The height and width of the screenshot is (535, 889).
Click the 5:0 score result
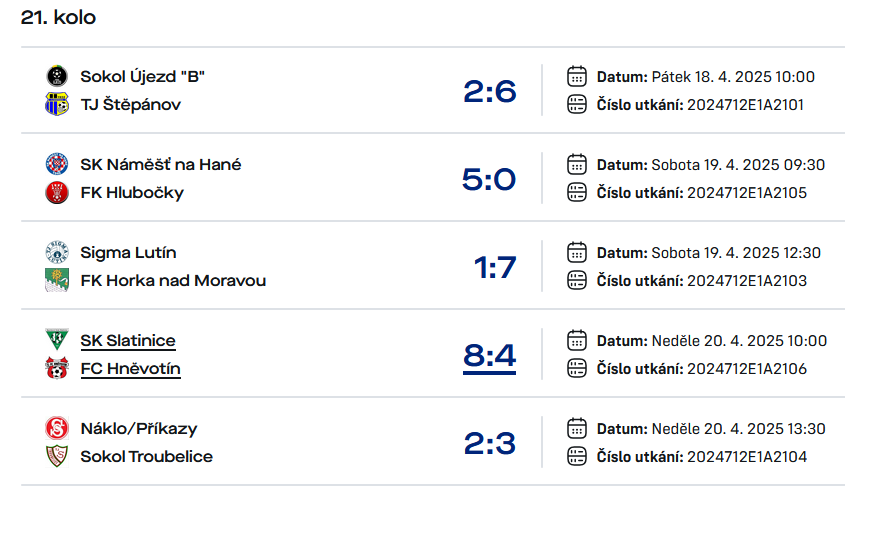[489, 179]
